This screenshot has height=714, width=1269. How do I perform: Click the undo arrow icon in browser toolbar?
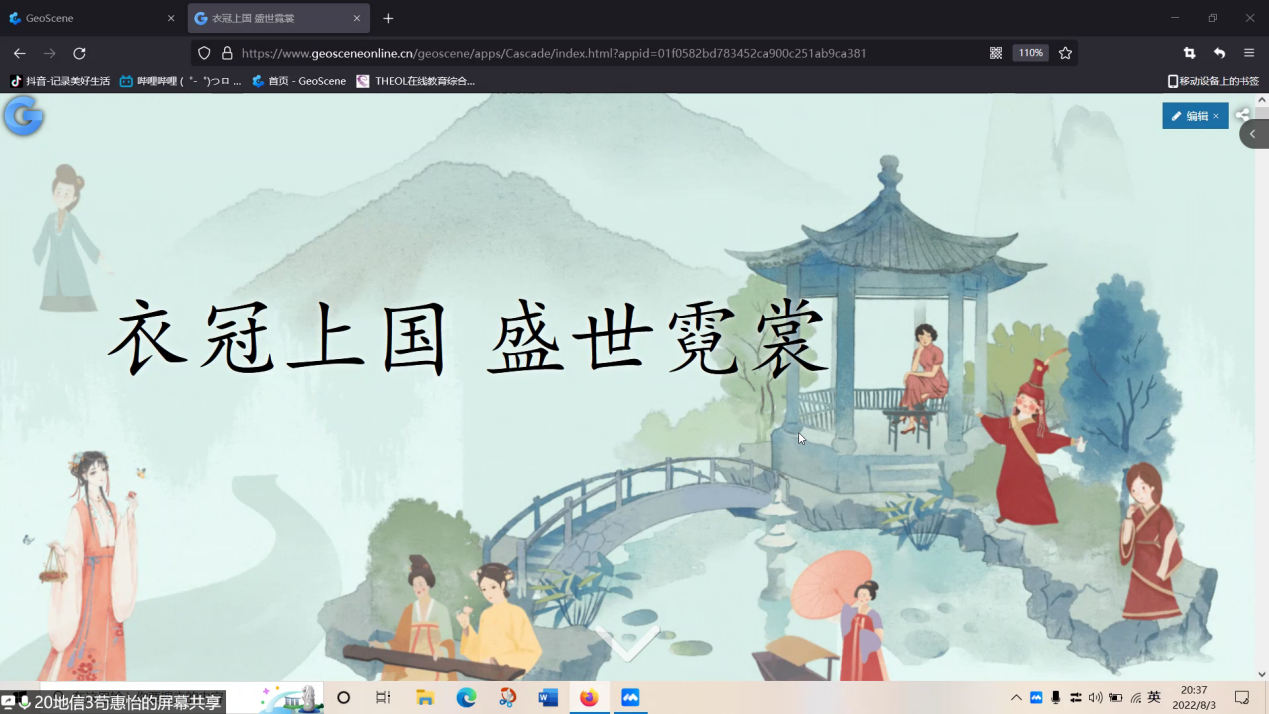pos(1219,53)
